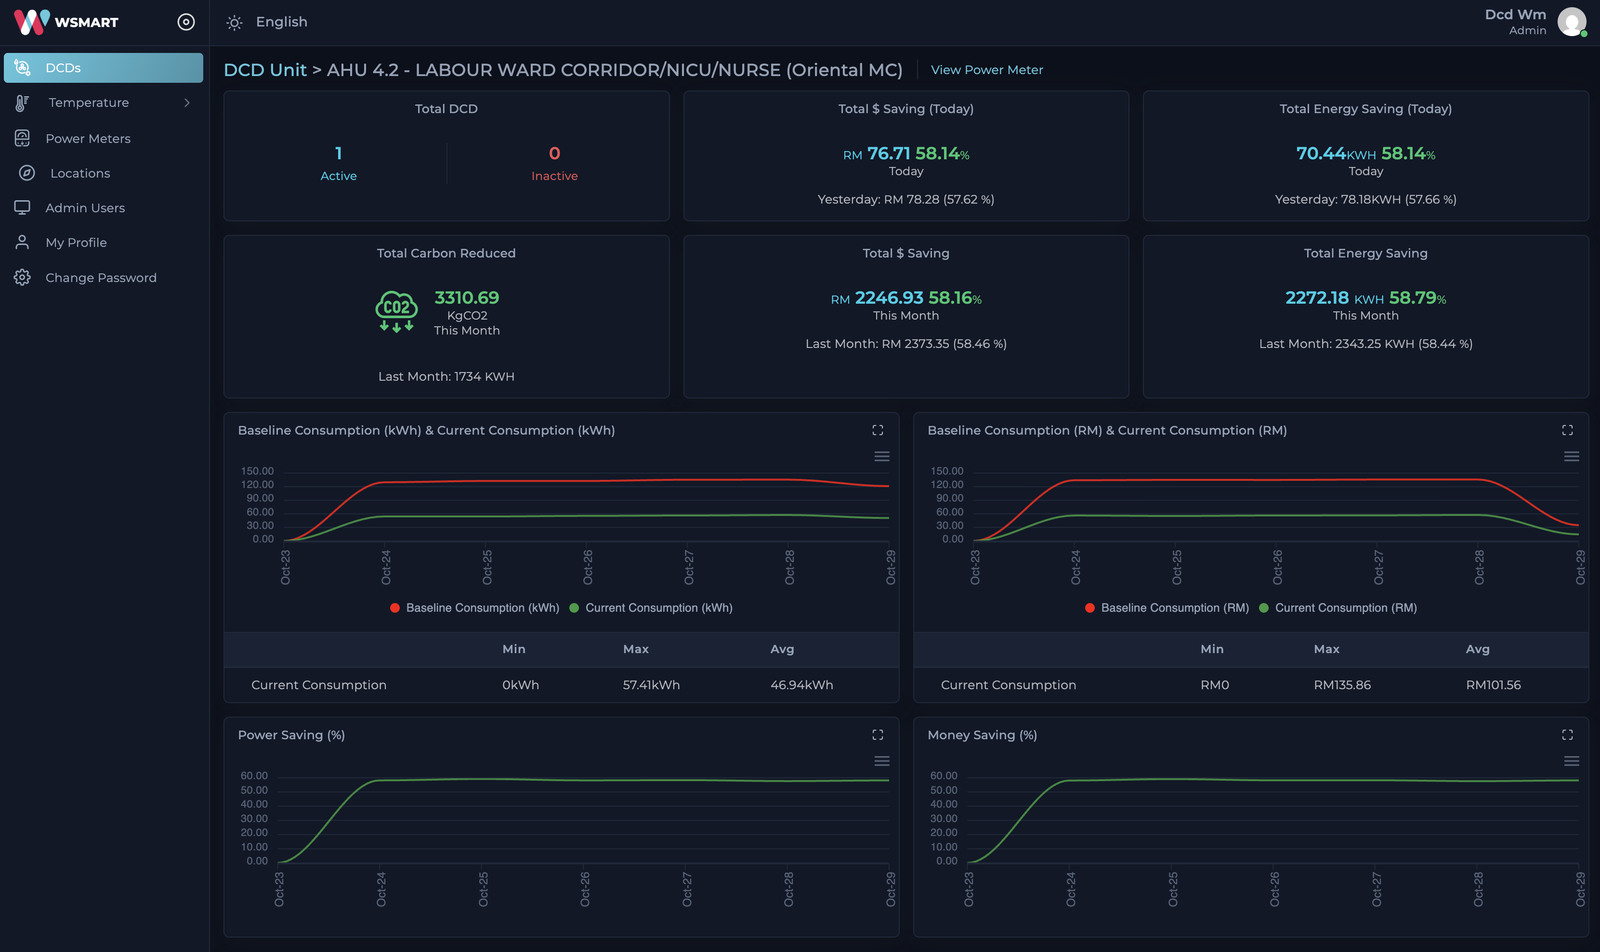The width and height of the screenshot is (1600, 952).
Task: Toggle the Current Consumption (RM) legend series
Action: [x=1338, y=608]
